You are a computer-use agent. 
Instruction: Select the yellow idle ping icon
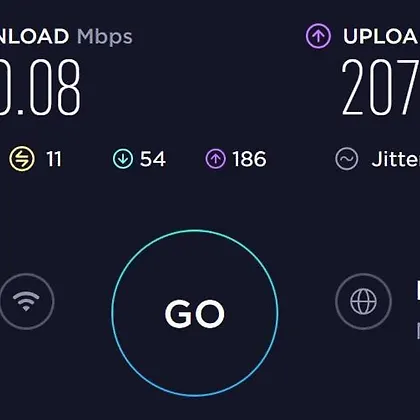(22, 159)
